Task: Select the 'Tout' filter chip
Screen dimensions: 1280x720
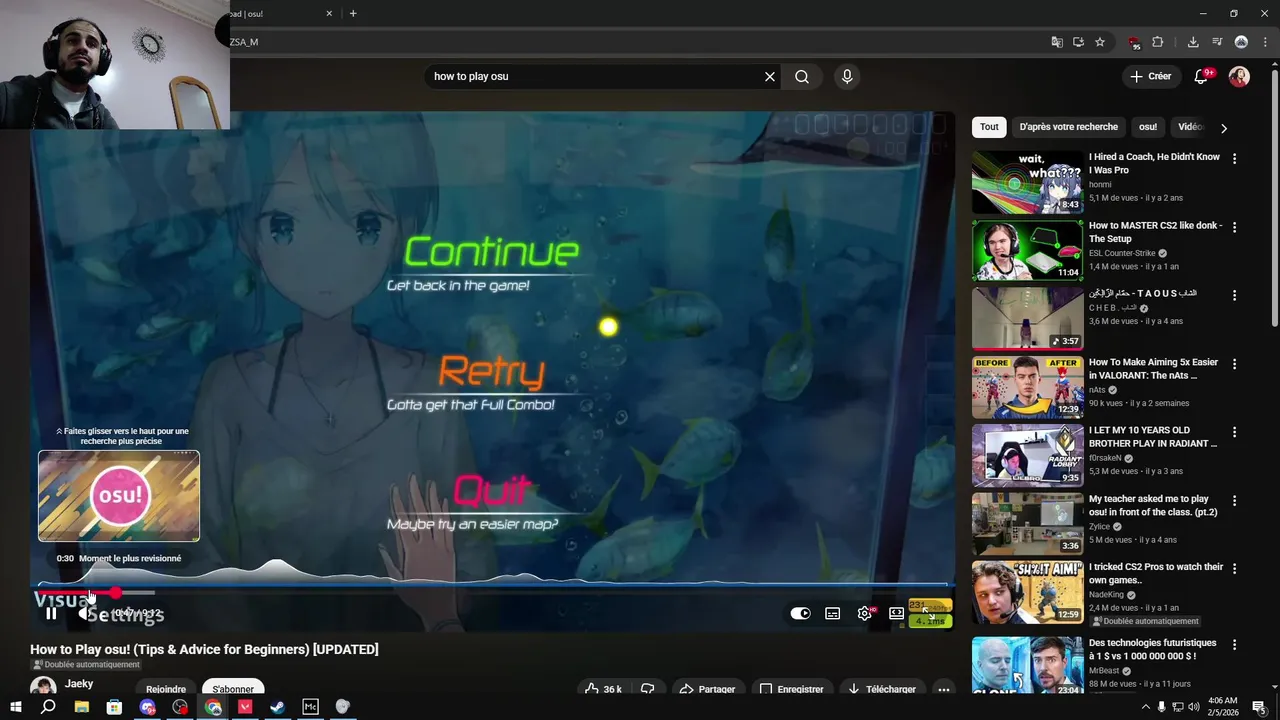Action: pyautogui.click(x=989, y=127)
